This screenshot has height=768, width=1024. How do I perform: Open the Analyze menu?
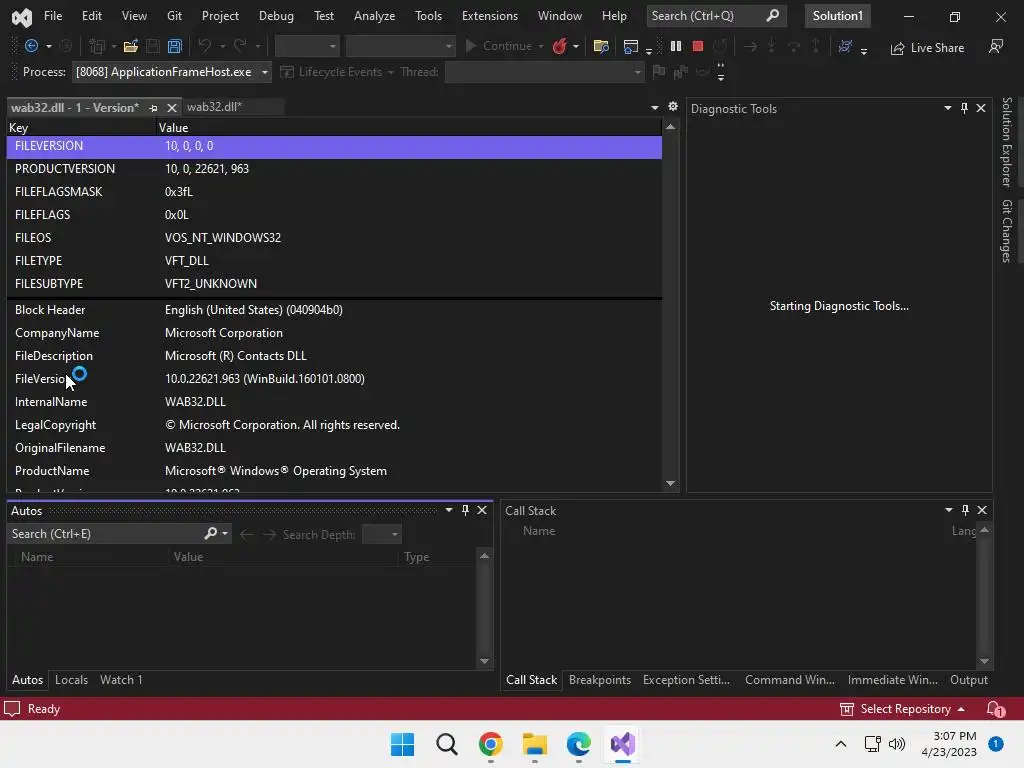[374, 16]
